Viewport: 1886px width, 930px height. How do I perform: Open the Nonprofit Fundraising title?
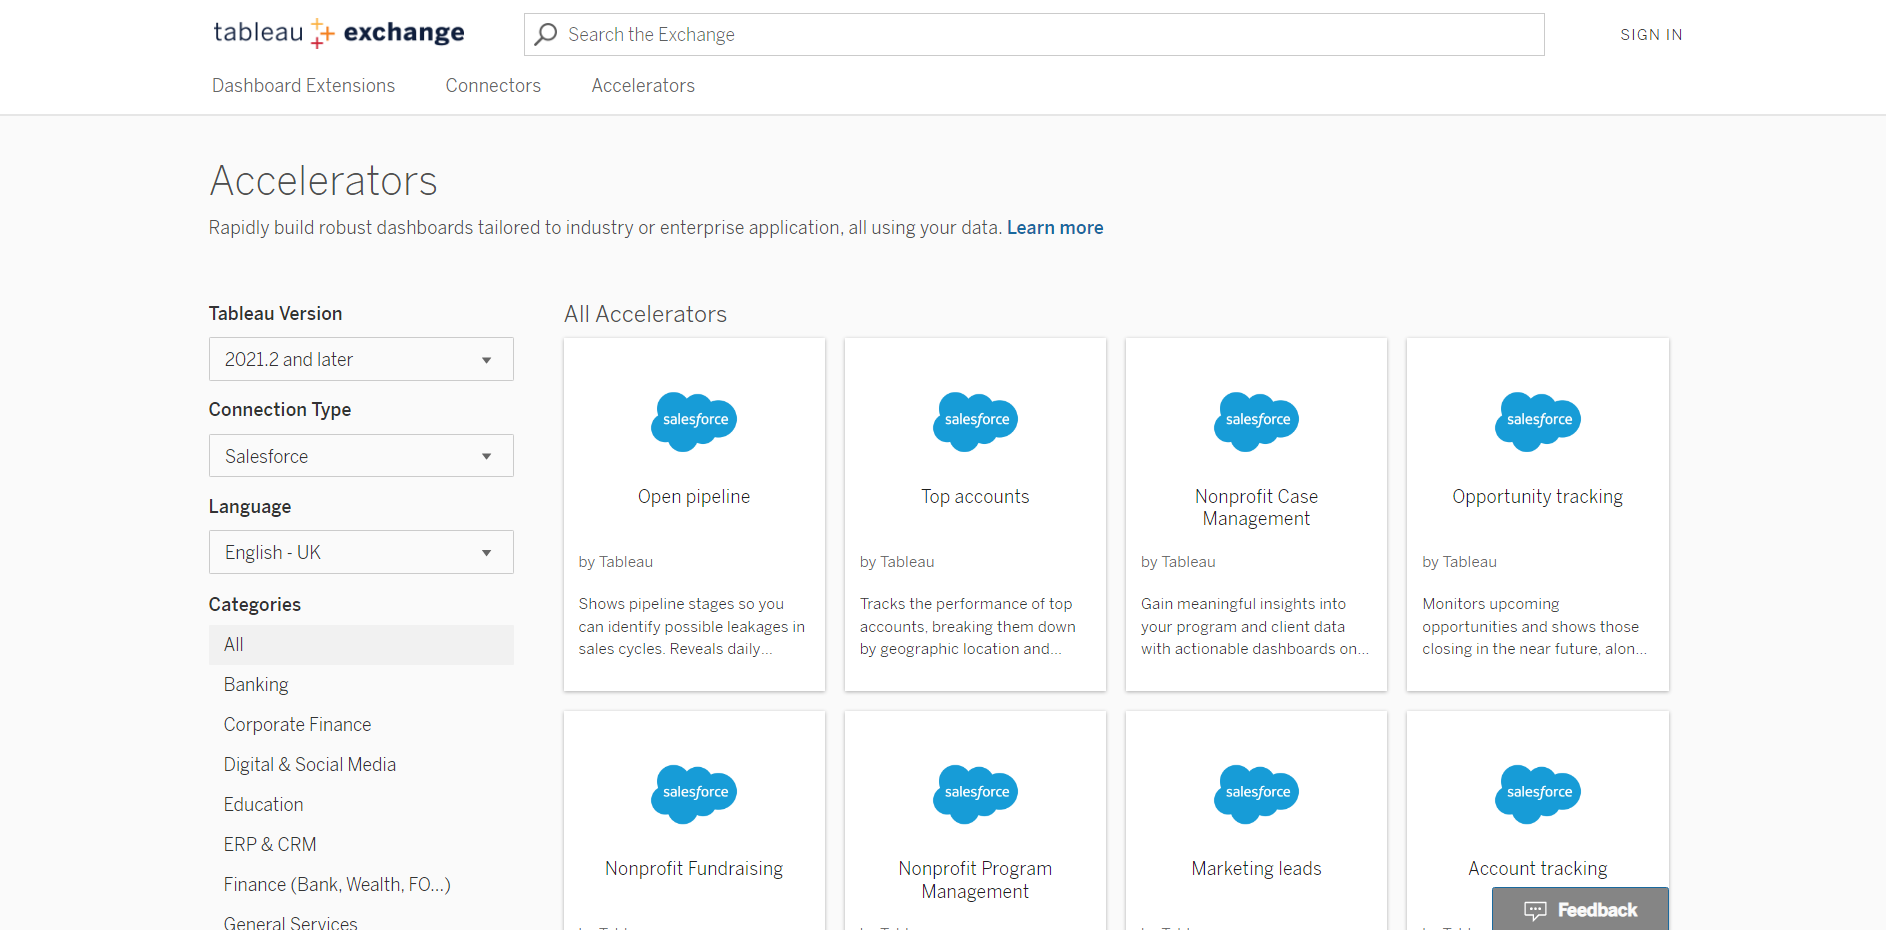[x=694, y=869]
